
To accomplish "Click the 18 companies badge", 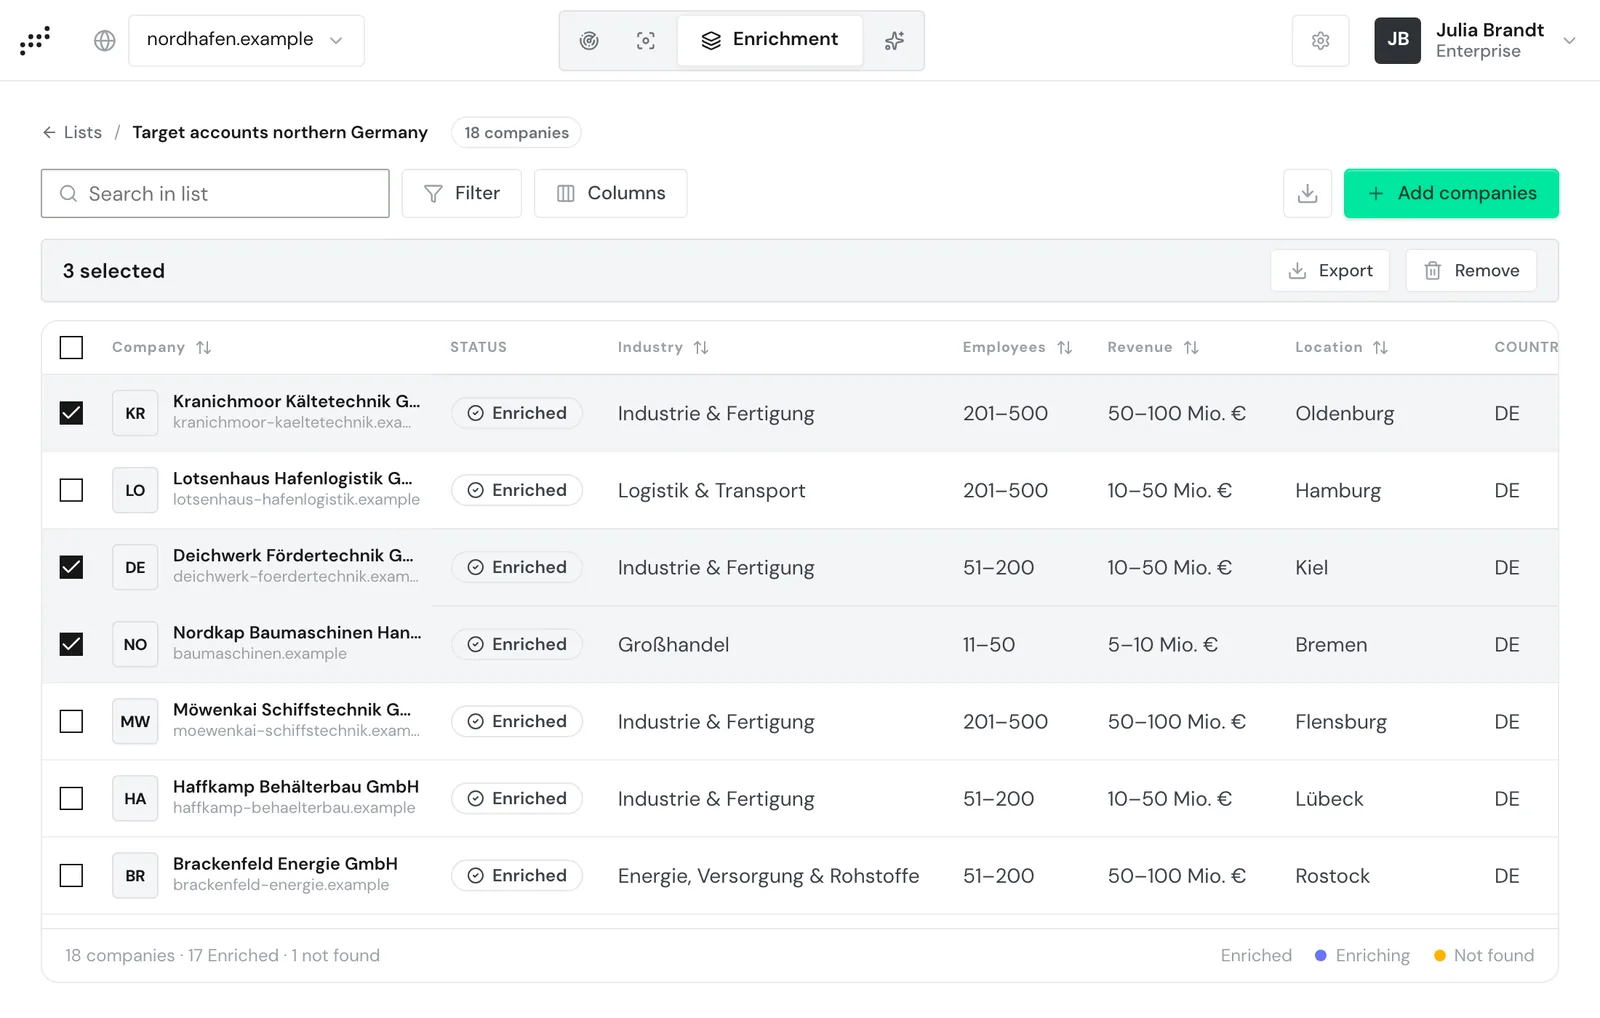I will [x=516, y=132].
